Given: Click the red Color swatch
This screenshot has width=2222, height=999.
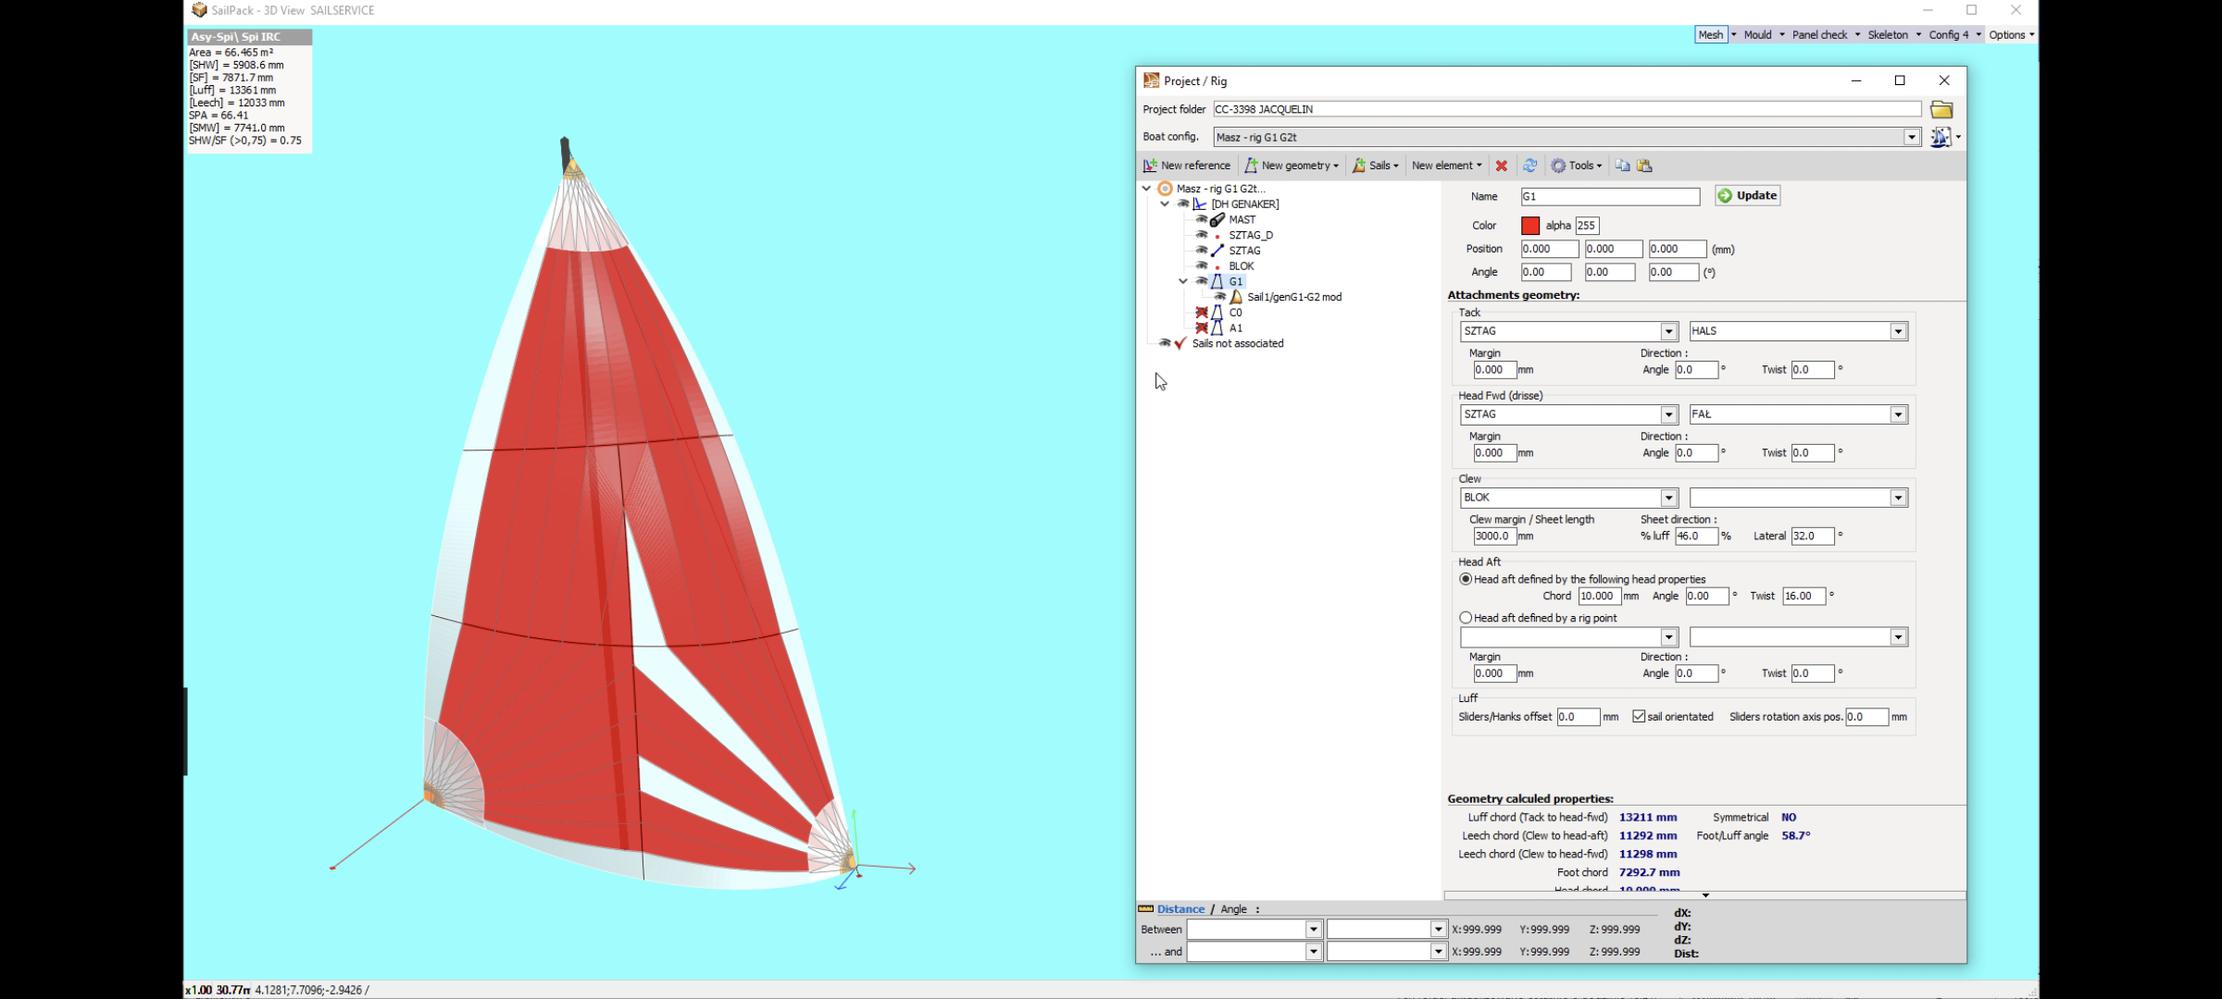Looking at the screenshot, I should pos(1530,226).
